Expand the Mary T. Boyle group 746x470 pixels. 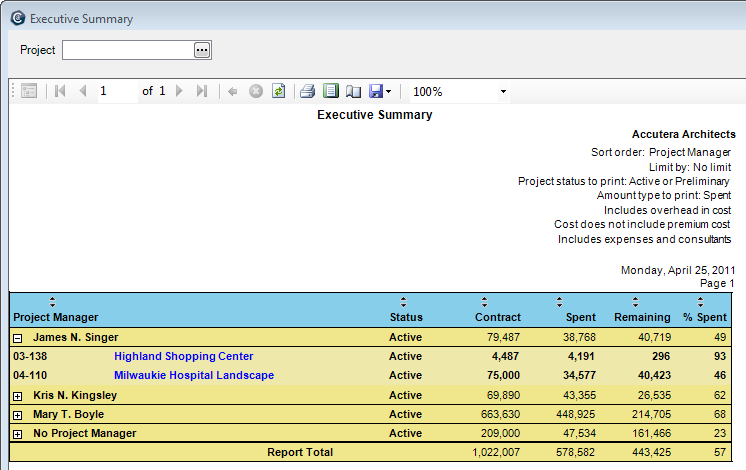[18, 415]
